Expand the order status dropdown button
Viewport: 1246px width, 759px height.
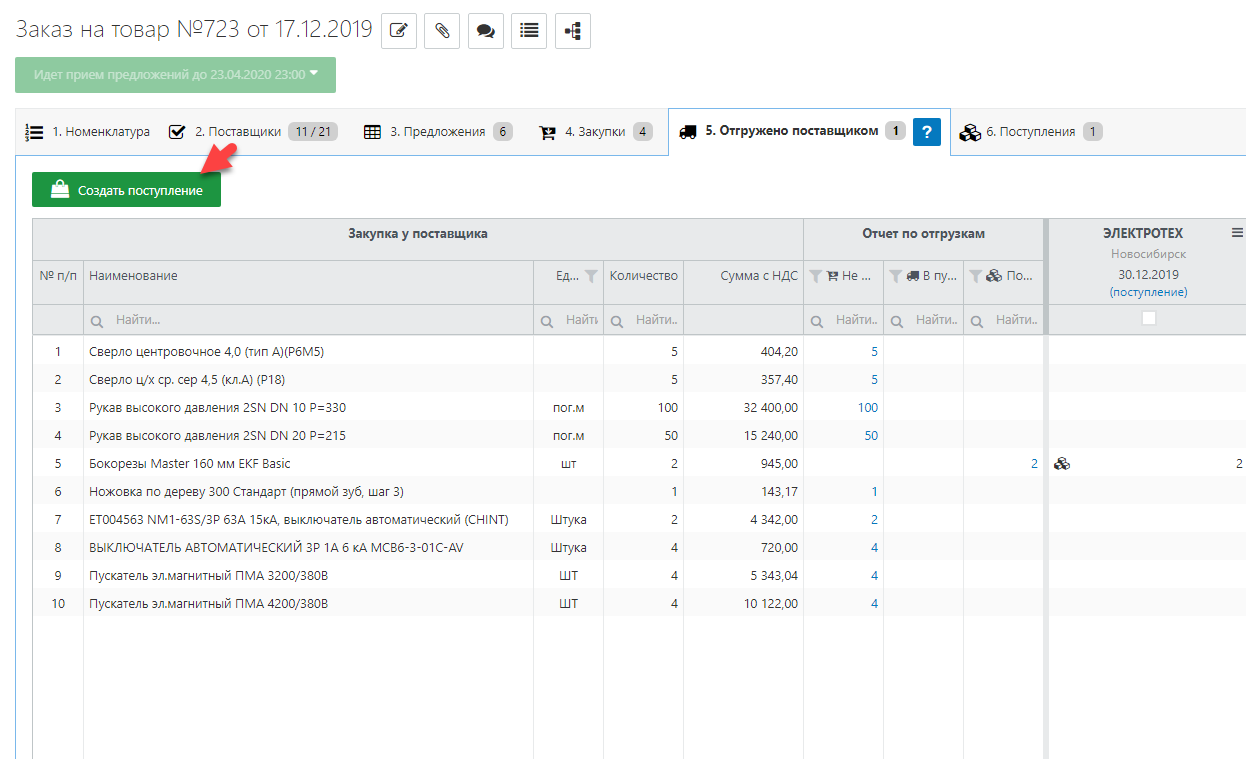[175, 74]
